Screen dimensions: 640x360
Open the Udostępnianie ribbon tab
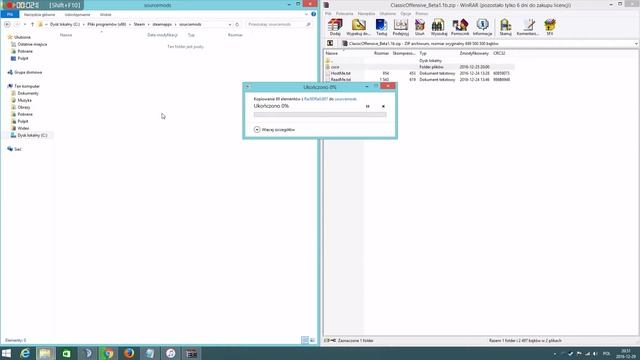[77, 14]
